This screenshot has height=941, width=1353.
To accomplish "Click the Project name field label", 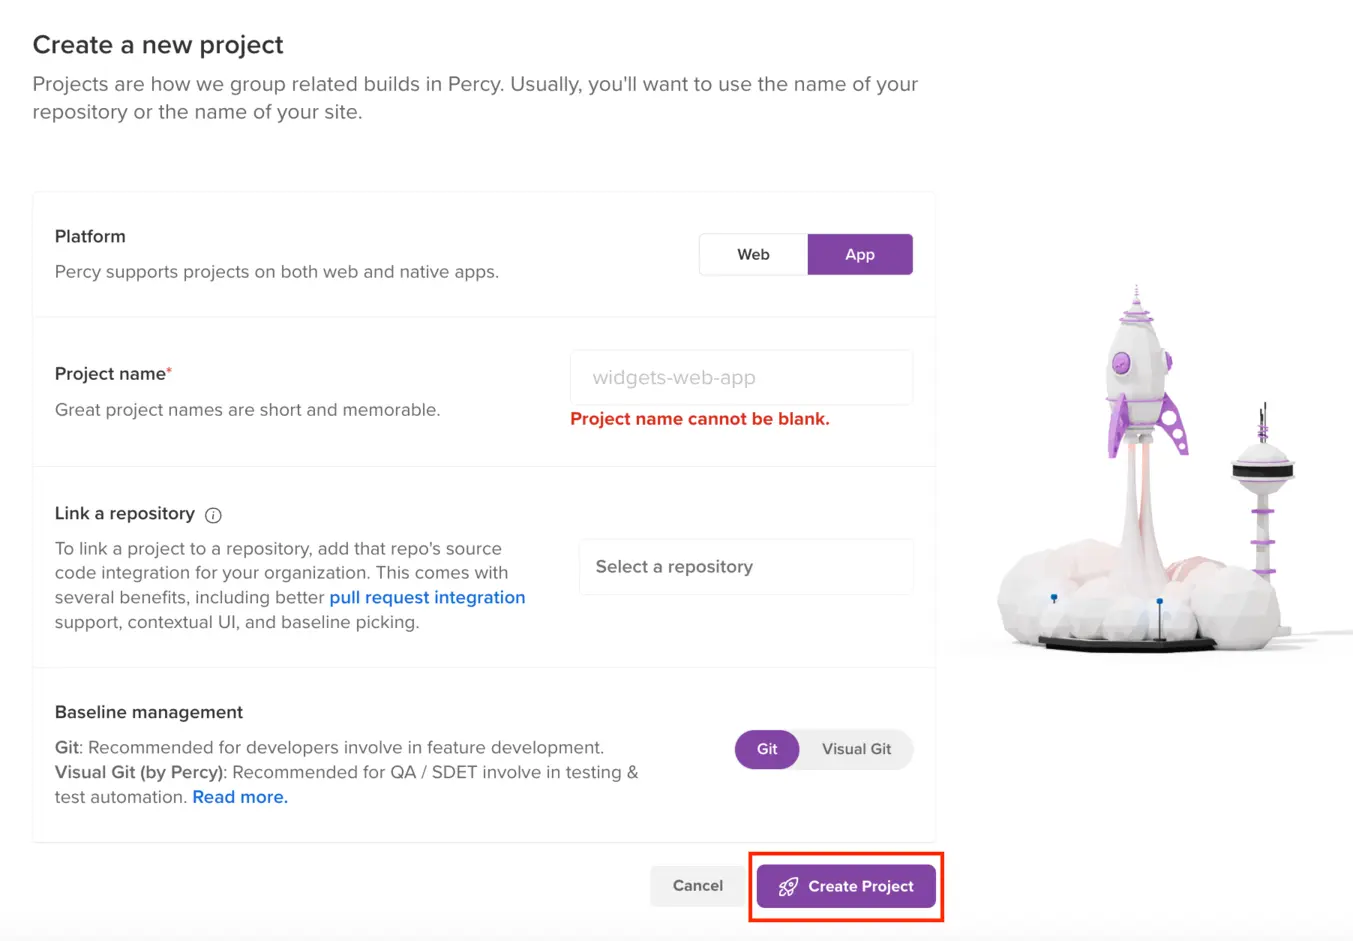I will (x=110, y=374).
